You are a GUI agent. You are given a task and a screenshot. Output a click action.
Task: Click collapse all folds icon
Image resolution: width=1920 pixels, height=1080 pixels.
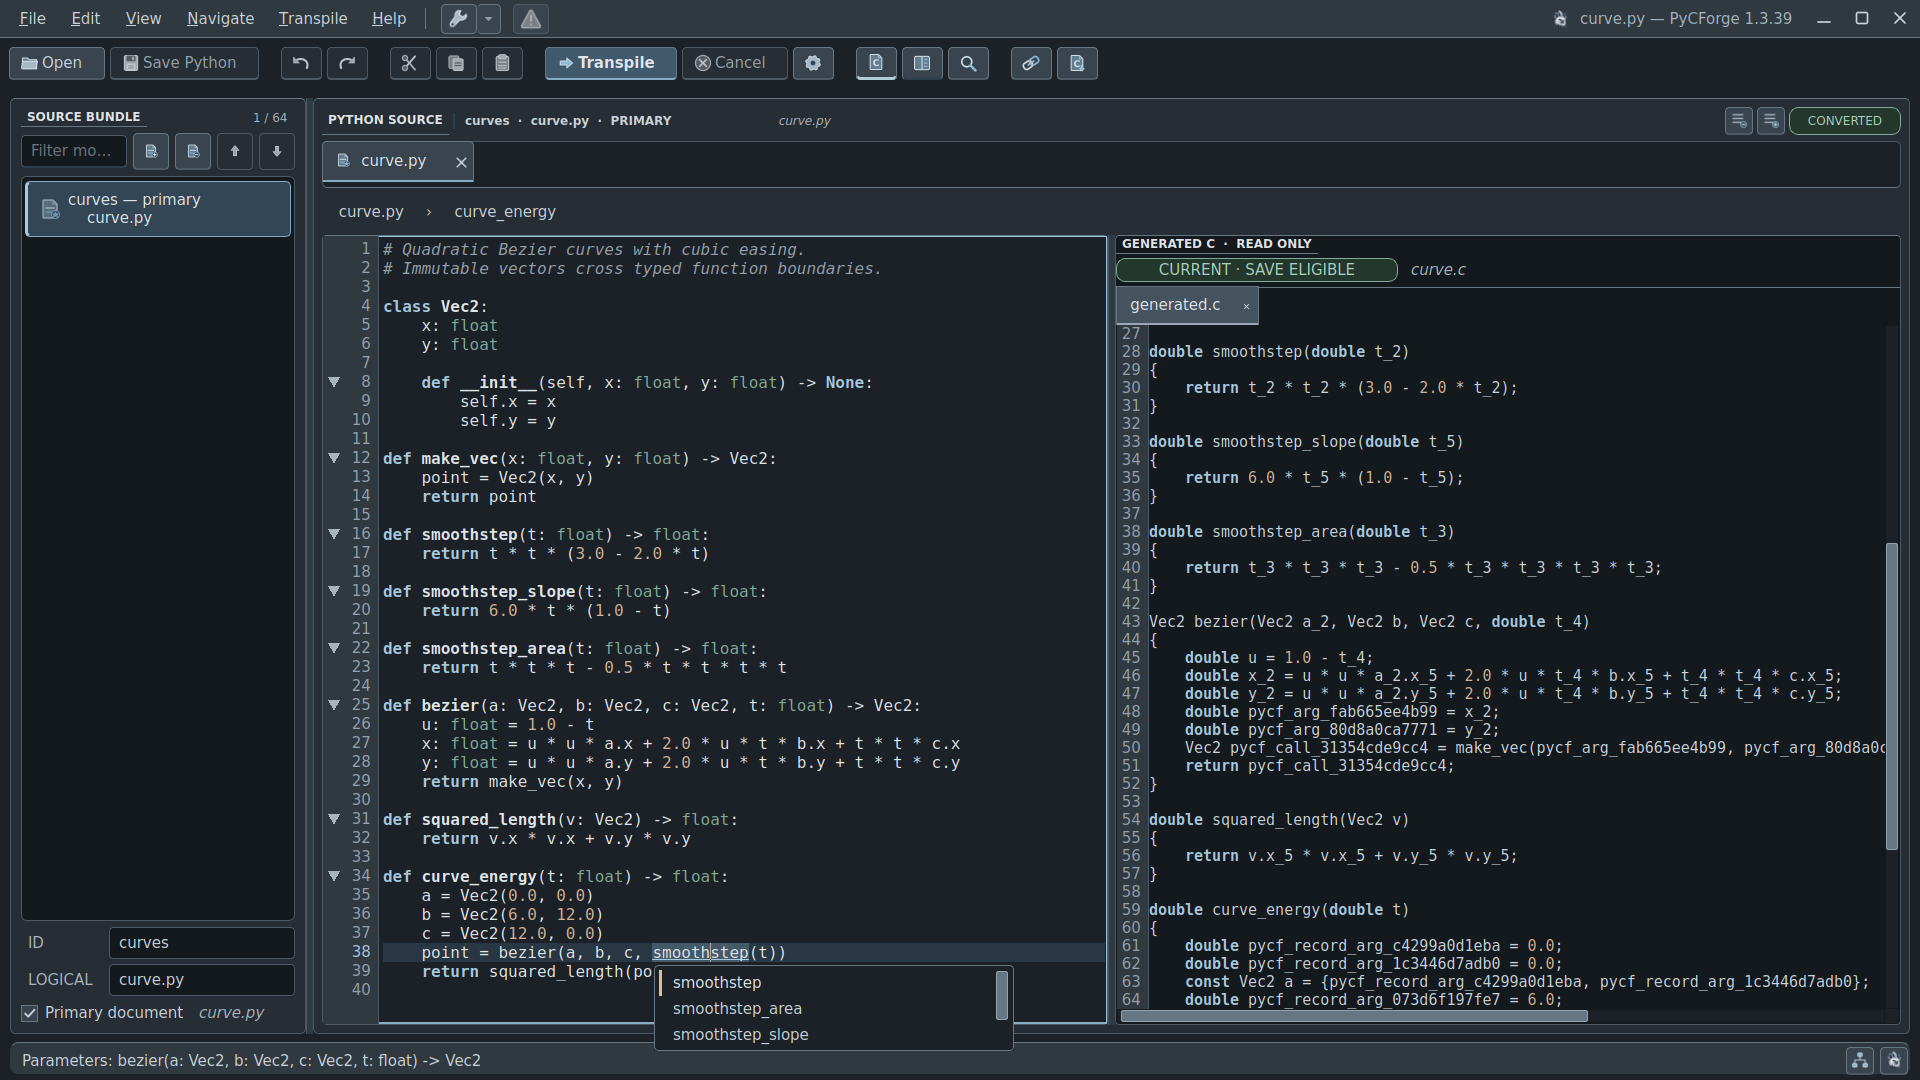pyautogui.click(x=1739, y=120)
